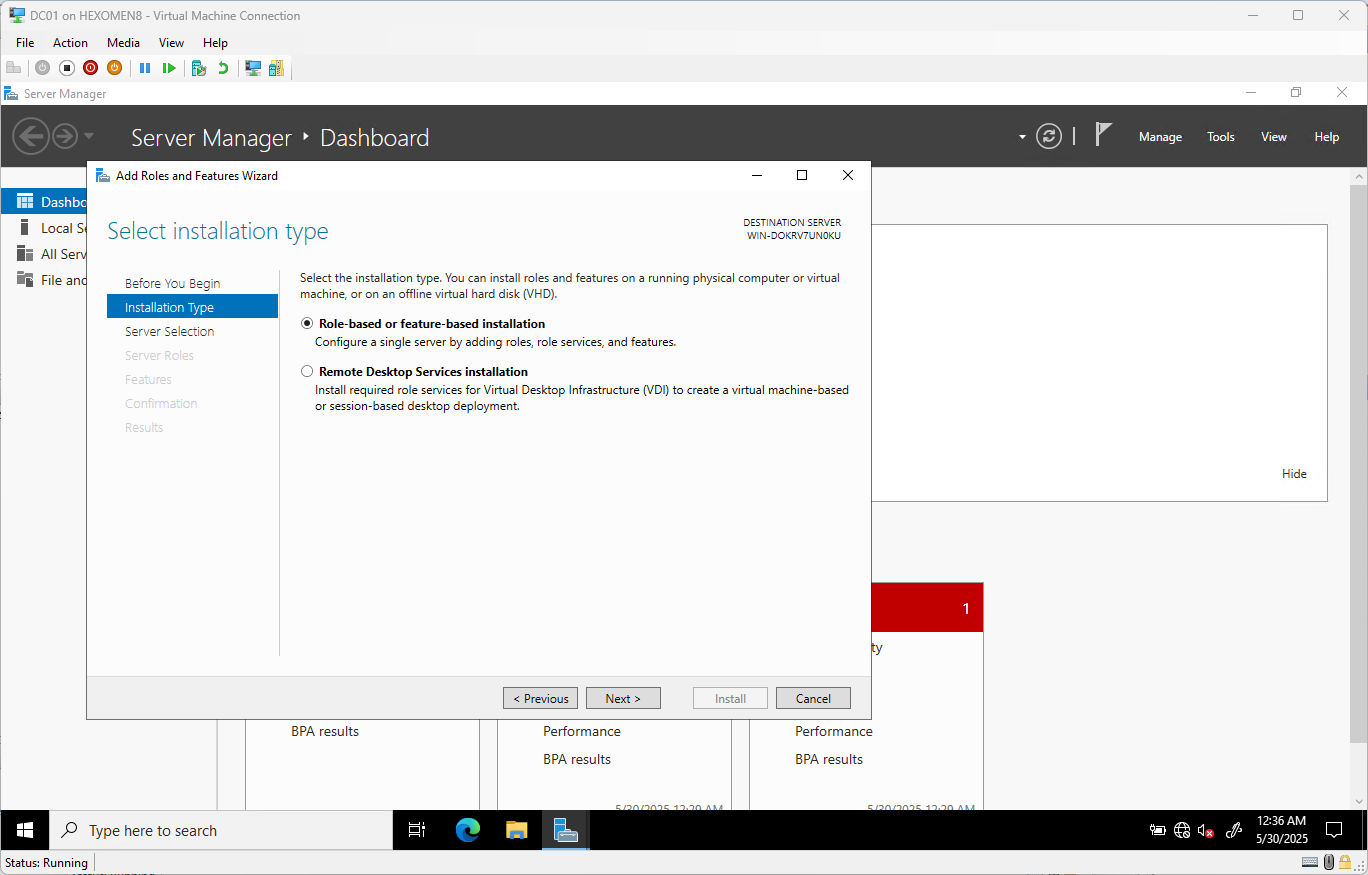
Task: Click the network globe tray icon
Action: click(x=1182, y=830)
